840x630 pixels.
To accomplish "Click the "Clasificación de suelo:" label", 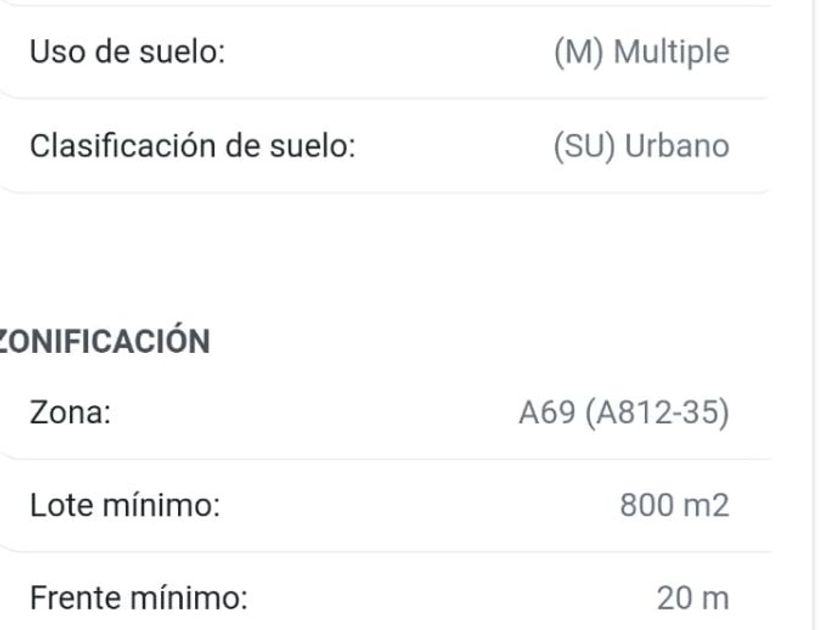I will click(193, 145).
